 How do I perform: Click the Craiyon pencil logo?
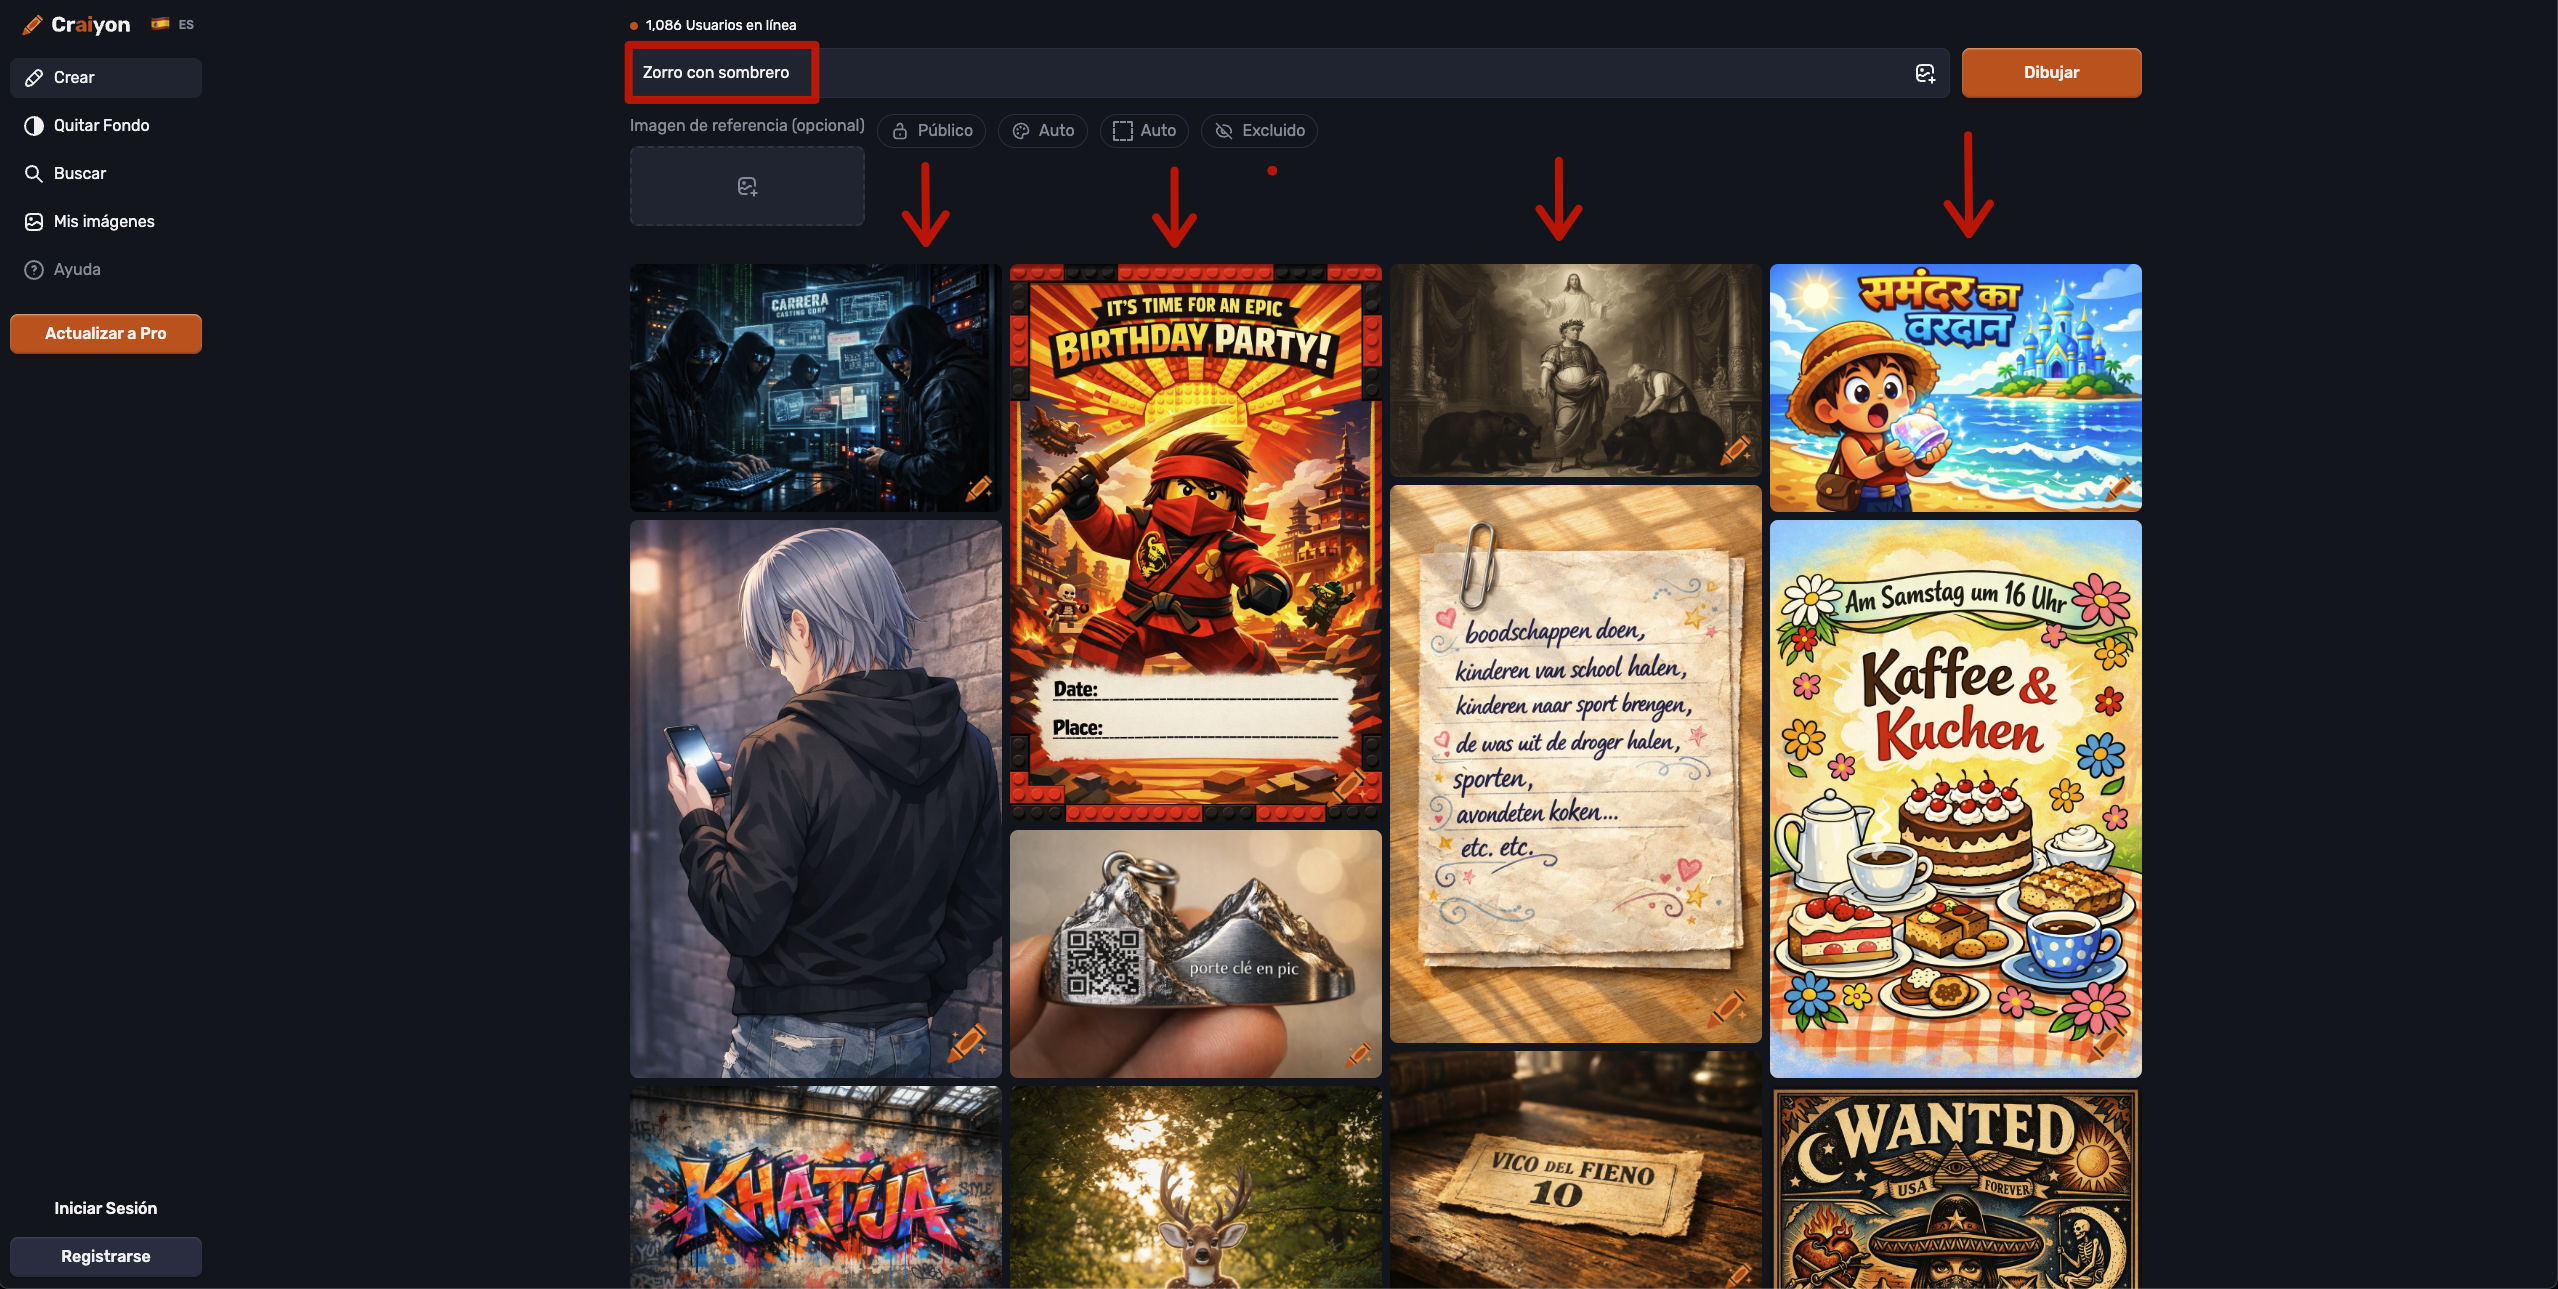[x=33, y=25]
